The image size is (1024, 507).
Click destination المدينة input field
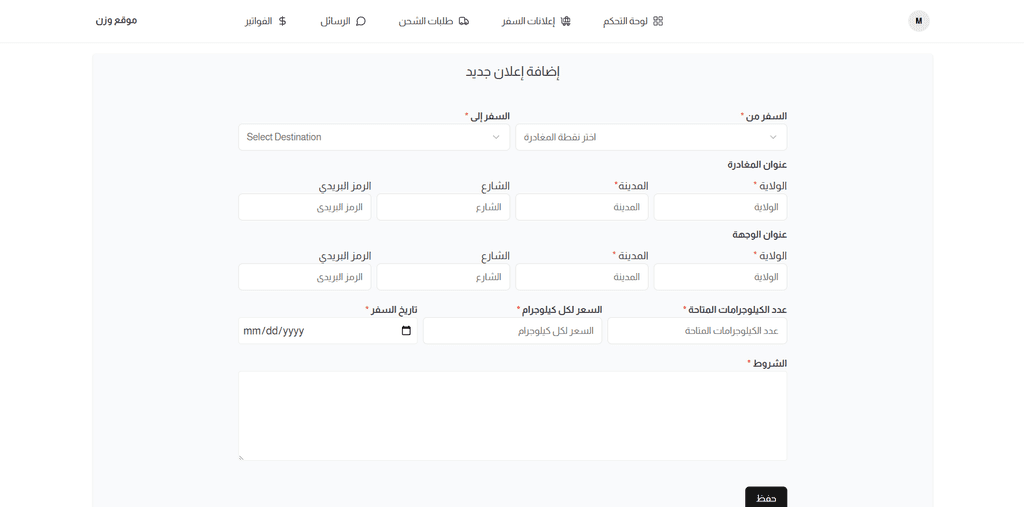(x=582, y=277)
